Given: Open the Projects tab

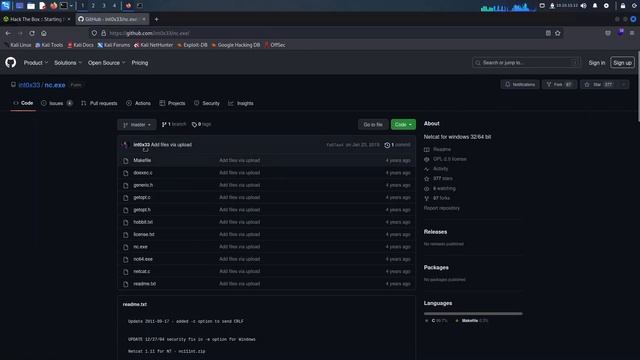Looking at the screenshot, I should (172, 103).
